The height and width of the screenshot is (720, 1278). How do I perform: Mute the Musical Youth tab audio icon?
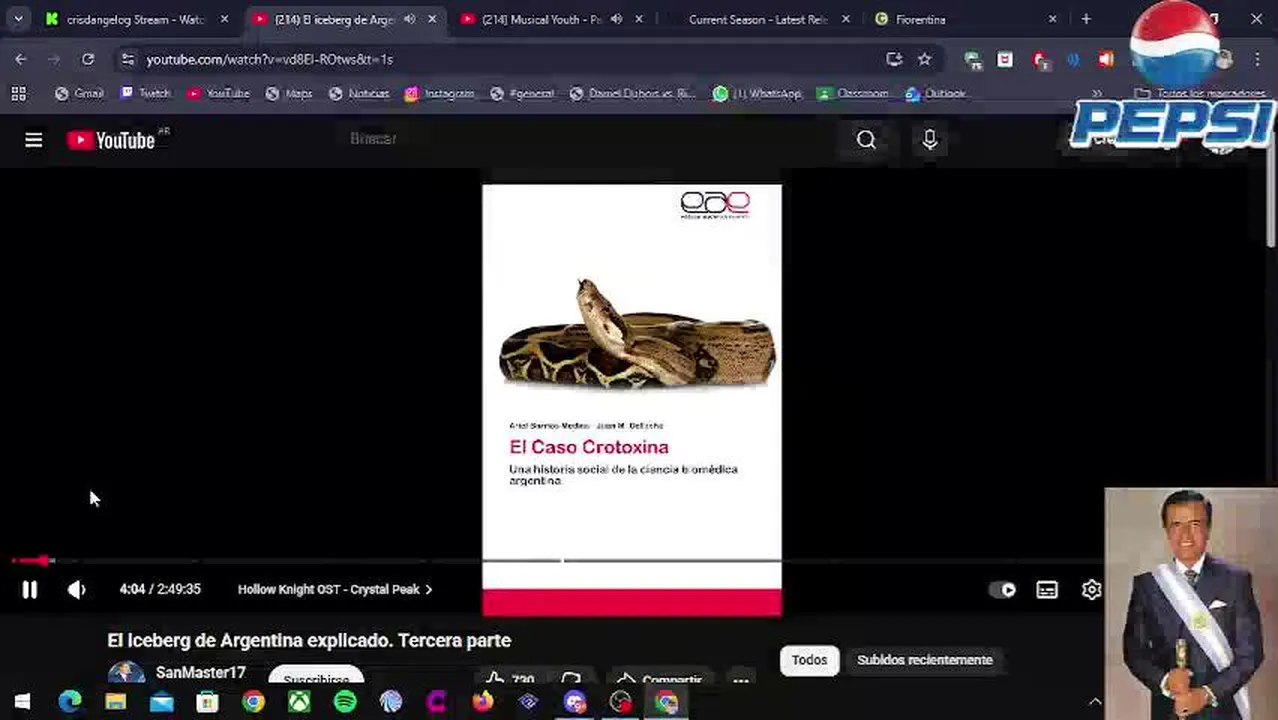pyautogui.click(x=617, y=19)
